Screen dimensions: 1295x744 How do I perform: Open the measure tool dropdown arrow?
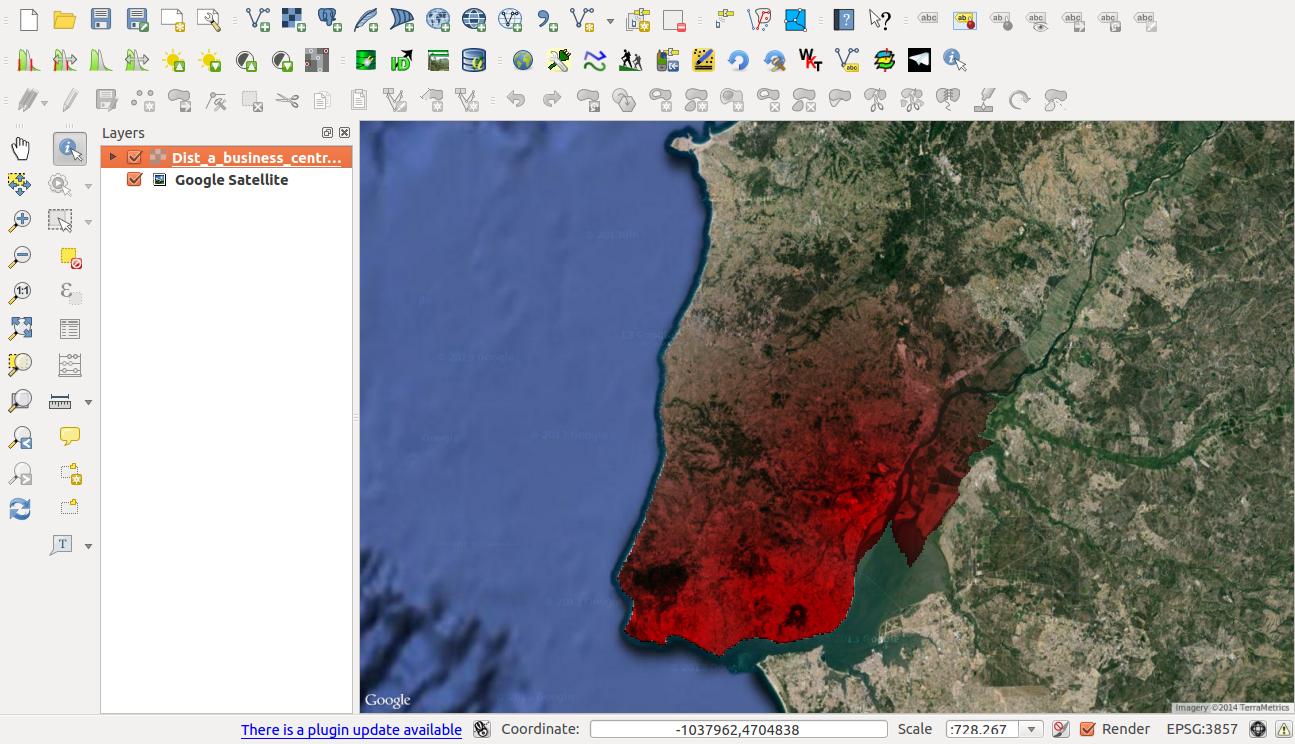point(89,402)
